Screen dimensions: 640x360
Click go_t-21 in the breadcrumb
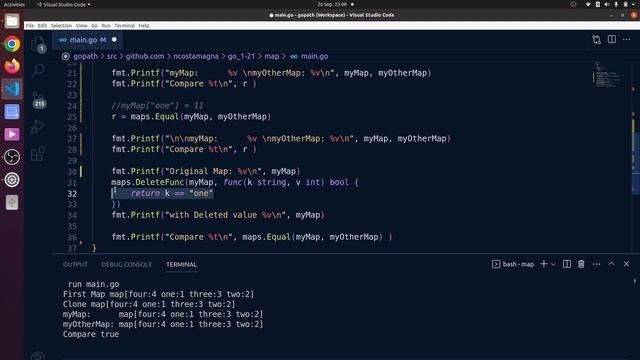tap(241, 56)
